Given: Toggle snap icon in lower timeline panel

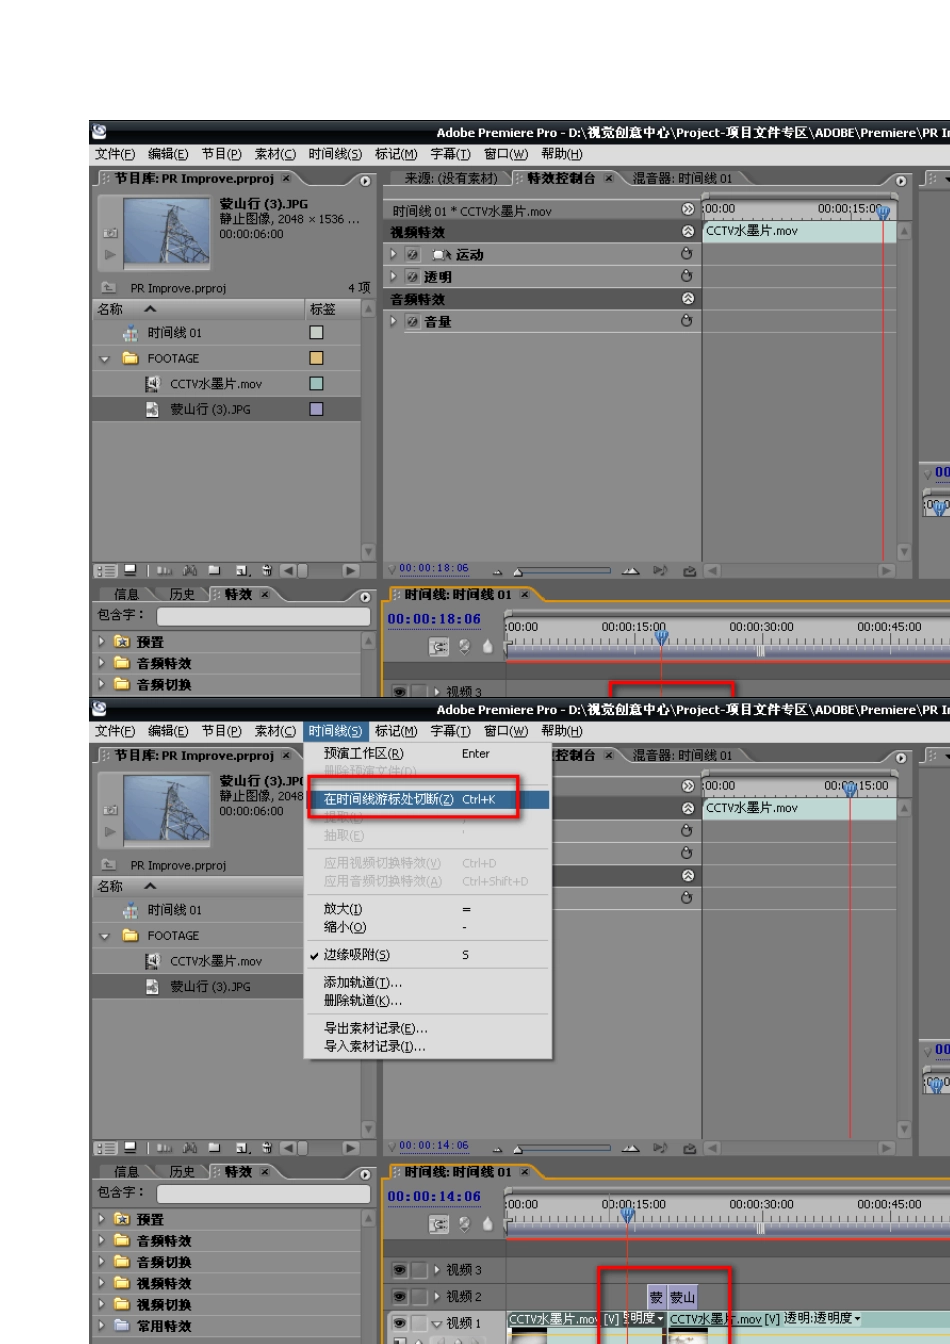Looking at the screenshot, I should (x=438, y=1224).
